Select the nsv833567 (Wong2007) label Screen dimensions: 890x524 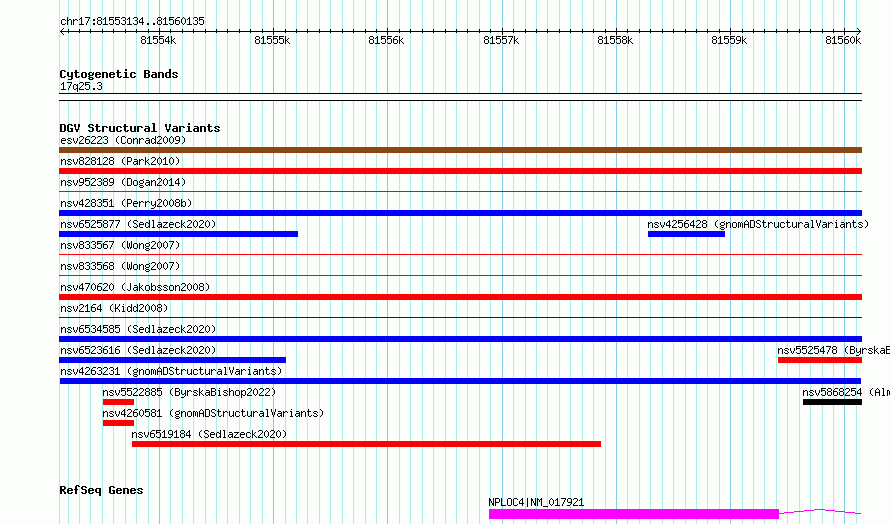coord(120,245)
